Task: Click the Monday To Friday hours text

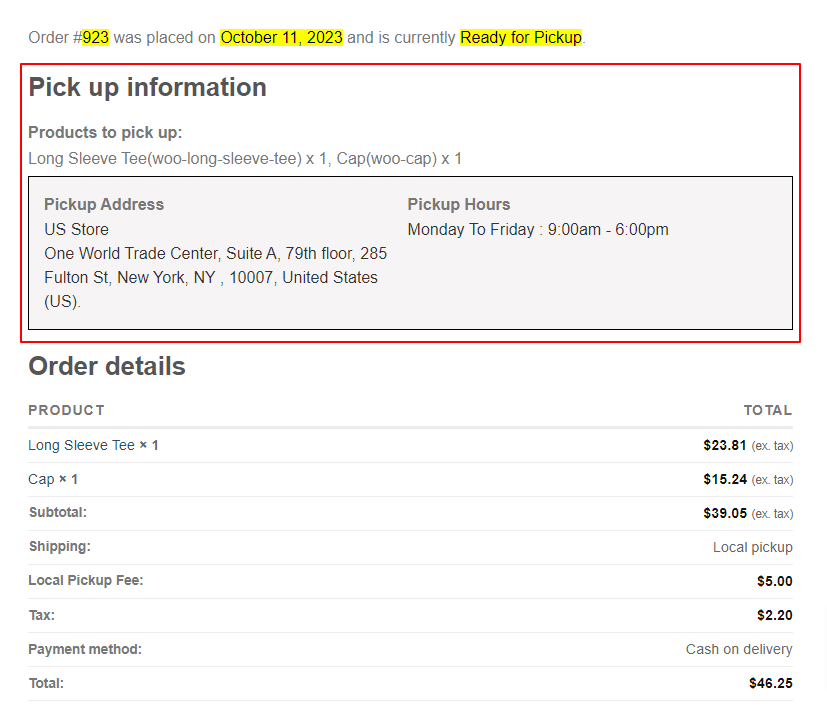Action: 537,229
